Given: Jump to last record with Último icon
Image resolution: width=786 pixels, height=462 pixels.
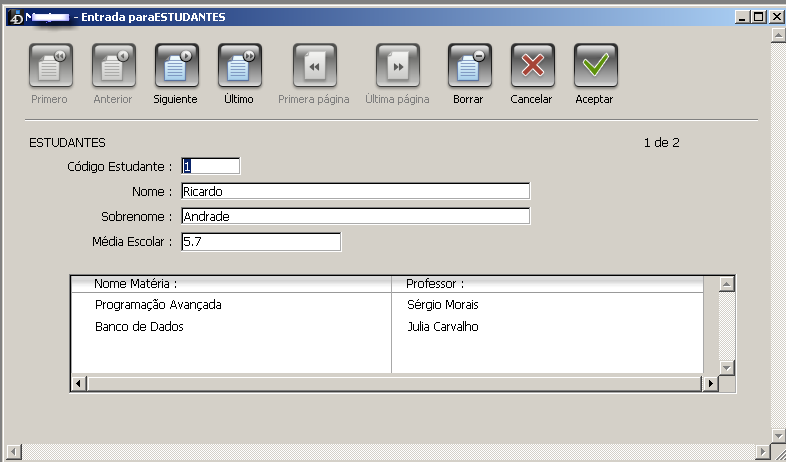Looking at the screenshot, I should click(239, 67).
